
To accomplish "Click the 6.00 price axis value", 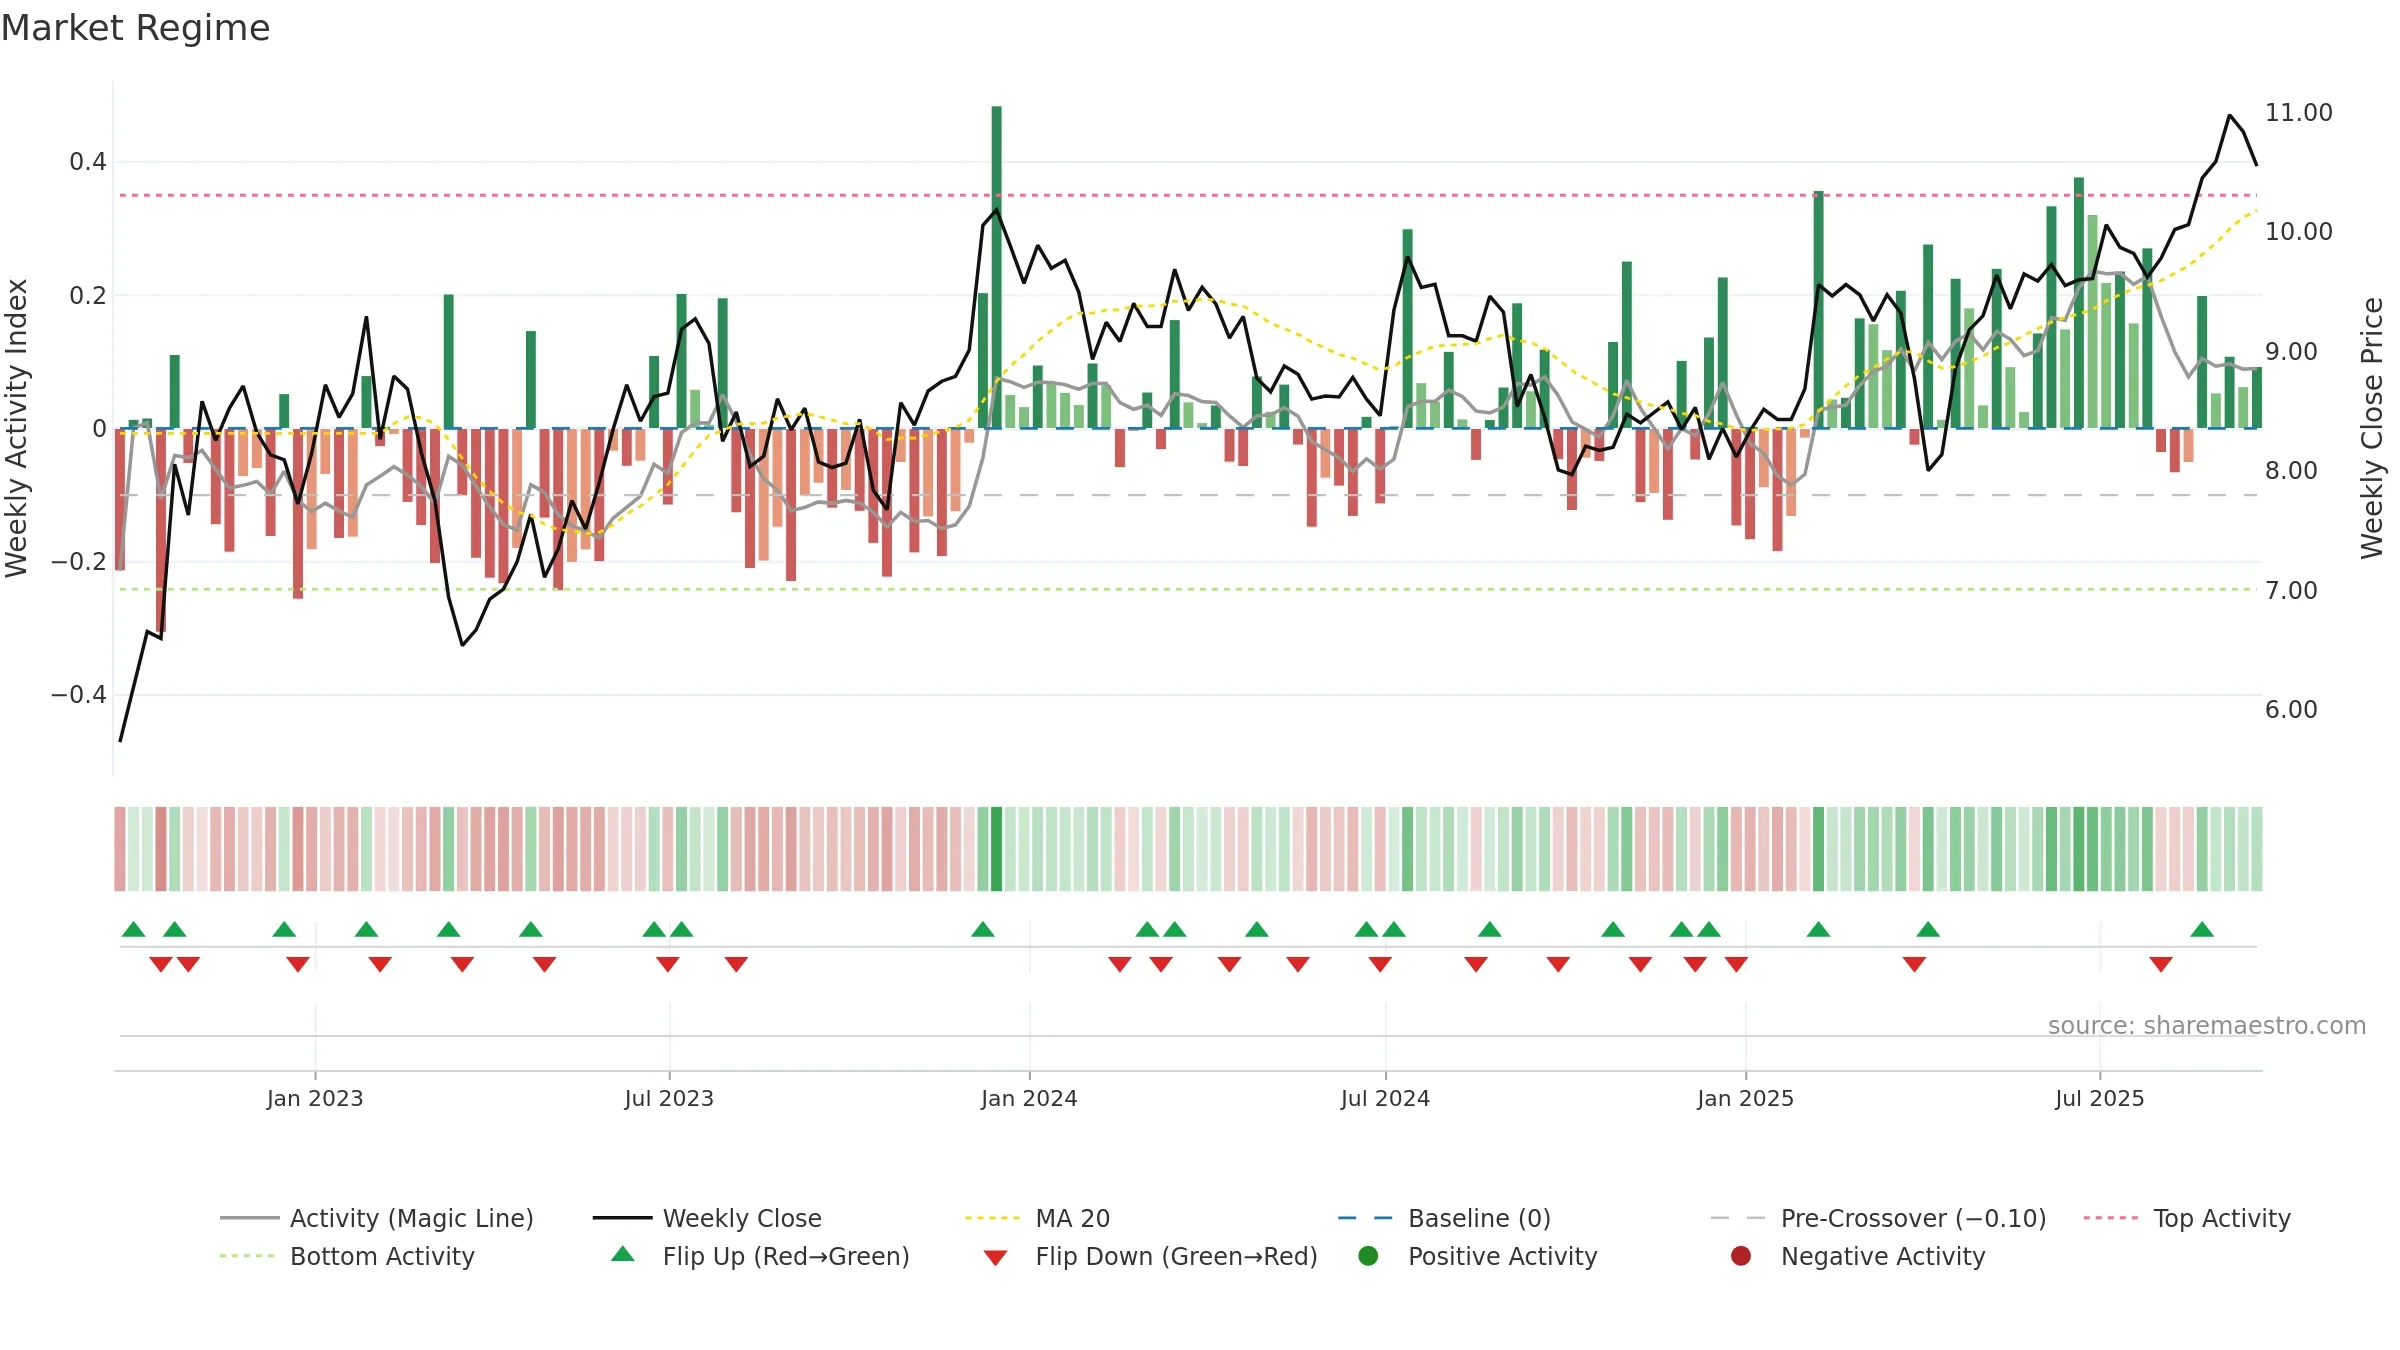I will 2291,710.
